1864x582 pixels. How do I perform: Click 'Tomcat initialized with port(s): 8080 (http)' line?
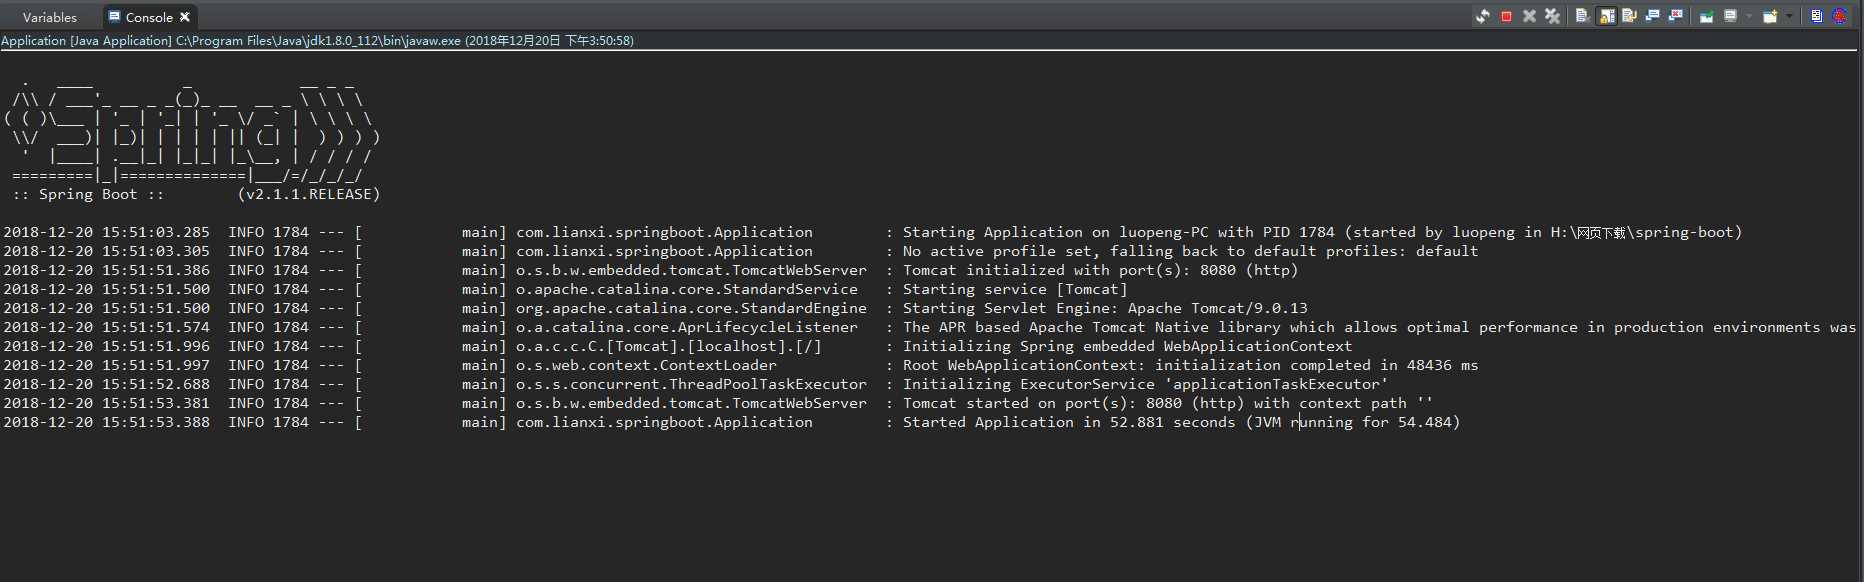(1100, 270)
